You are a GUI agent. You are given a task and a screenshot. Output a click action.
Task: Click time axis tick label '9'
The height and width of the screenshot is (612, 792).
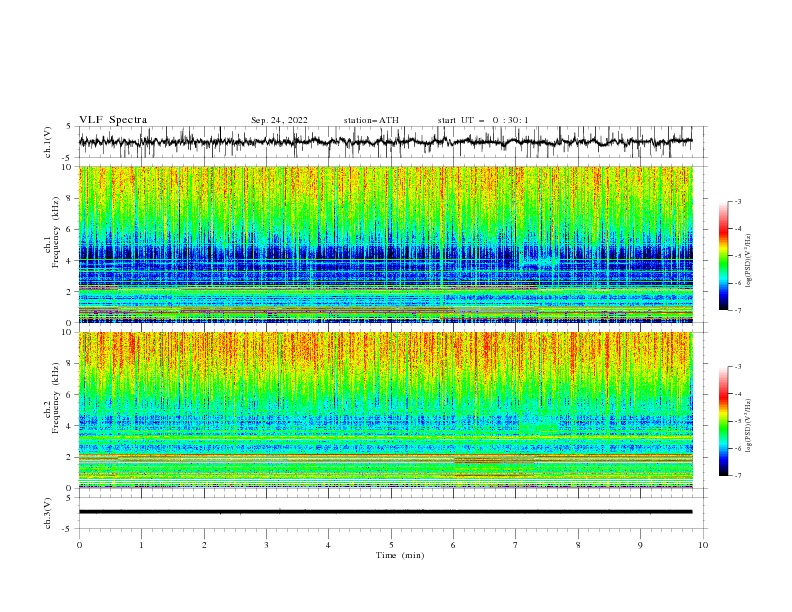pyautogui.click(x=640, y=545)
